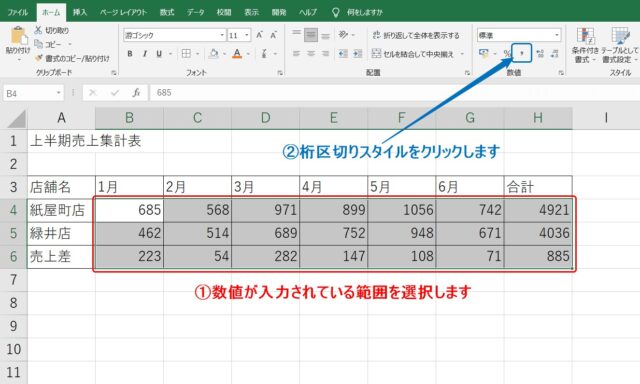Image resolution: width=640 pixels, height=384 pixels.
Task: Toggle bold formatting
Action: 130,53
